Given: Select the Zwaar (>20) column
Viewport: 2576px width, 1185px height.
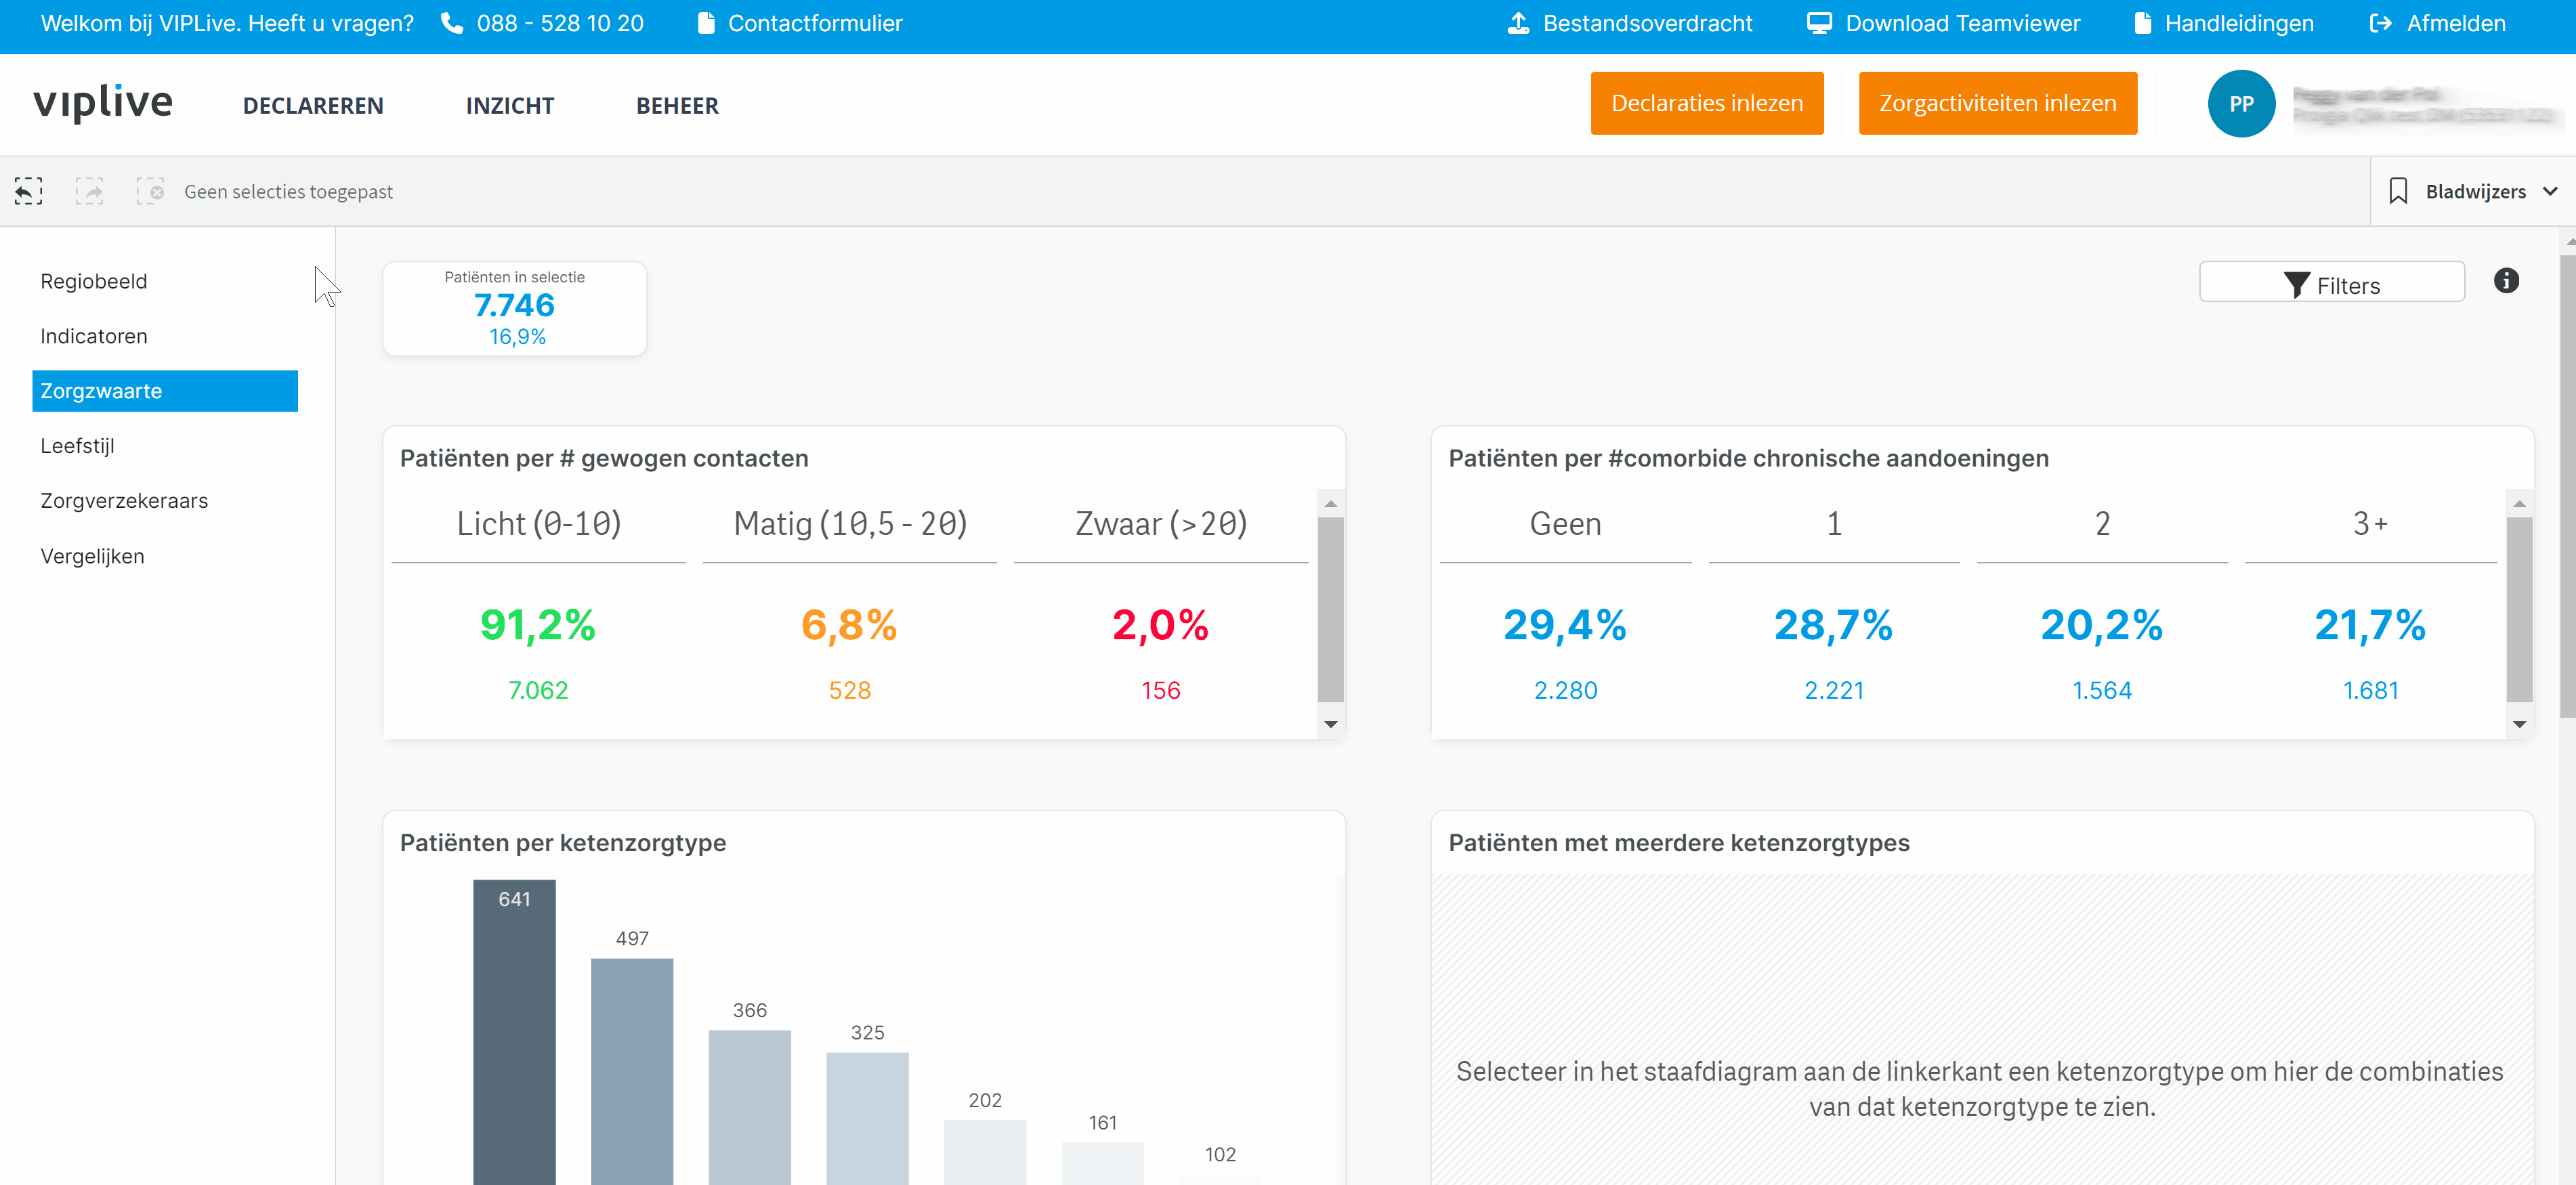Looking at the screenshot, I should pos(1161,524).
